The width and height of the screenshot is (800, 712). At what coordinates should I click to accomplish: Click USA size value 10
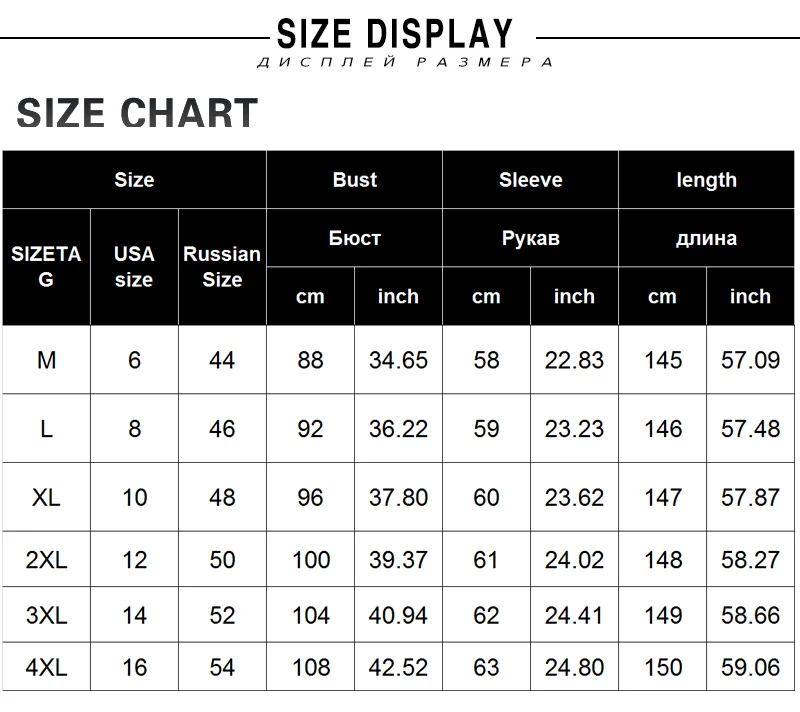[x=134, y=497]
